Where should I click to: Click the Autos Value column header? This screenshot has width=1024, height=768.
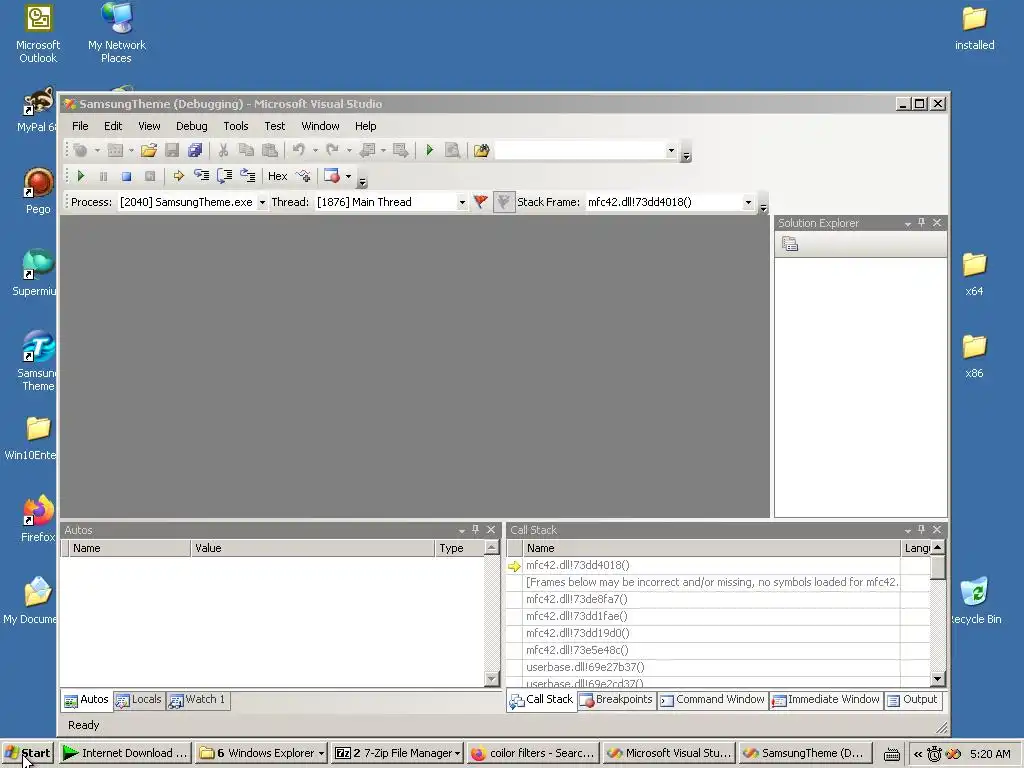tap(313, 548)
